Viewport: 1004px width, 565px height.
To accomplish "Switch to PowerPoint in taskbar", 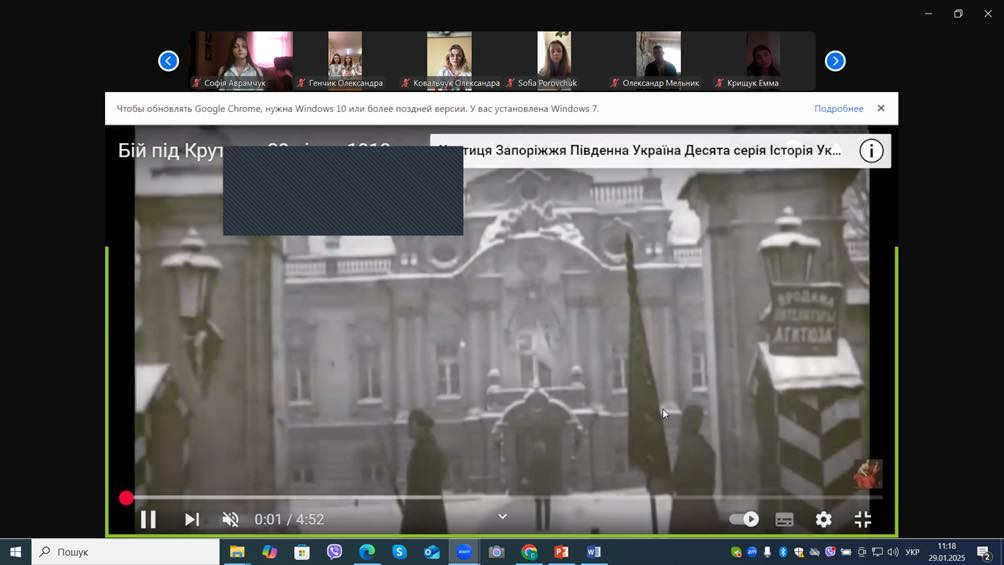I will coord(562,552).
